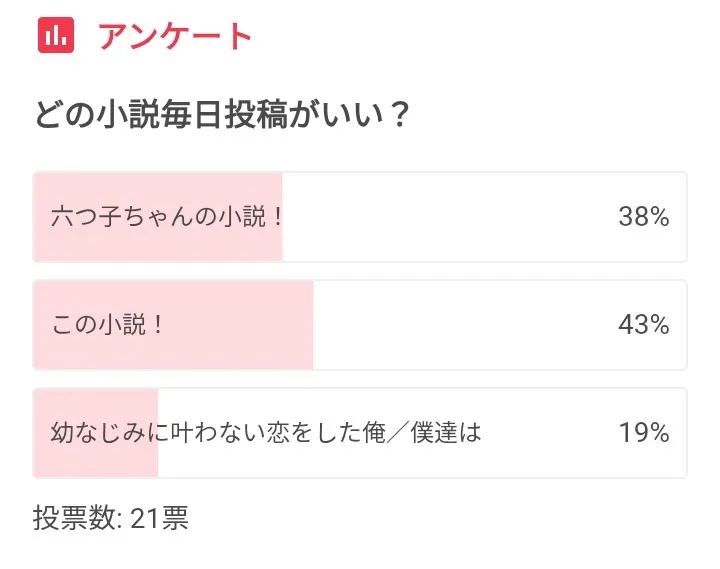The width and height of the screenshot is (720, 569).
Task: Click the red poll chart icon
Action: pyautogui.click(x=56, y=36)
